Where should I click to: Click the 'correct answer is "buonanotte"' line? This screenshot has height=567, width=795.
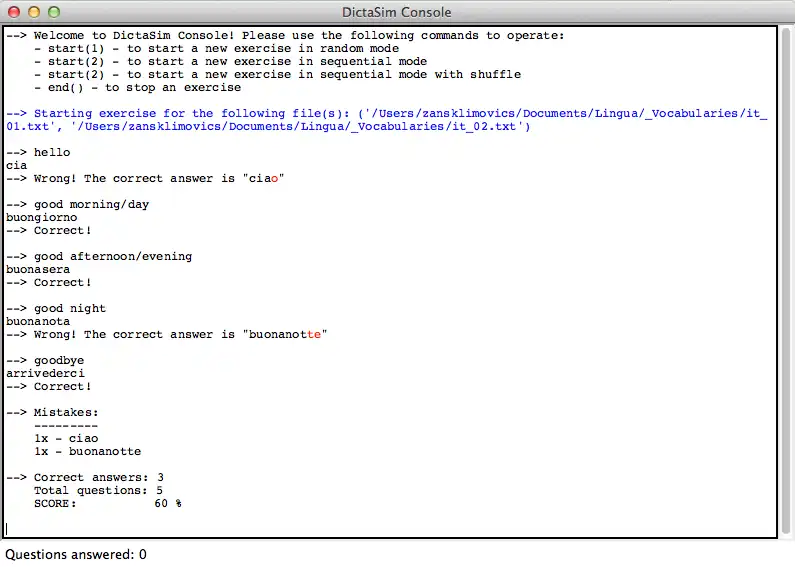tap(167, 335)
